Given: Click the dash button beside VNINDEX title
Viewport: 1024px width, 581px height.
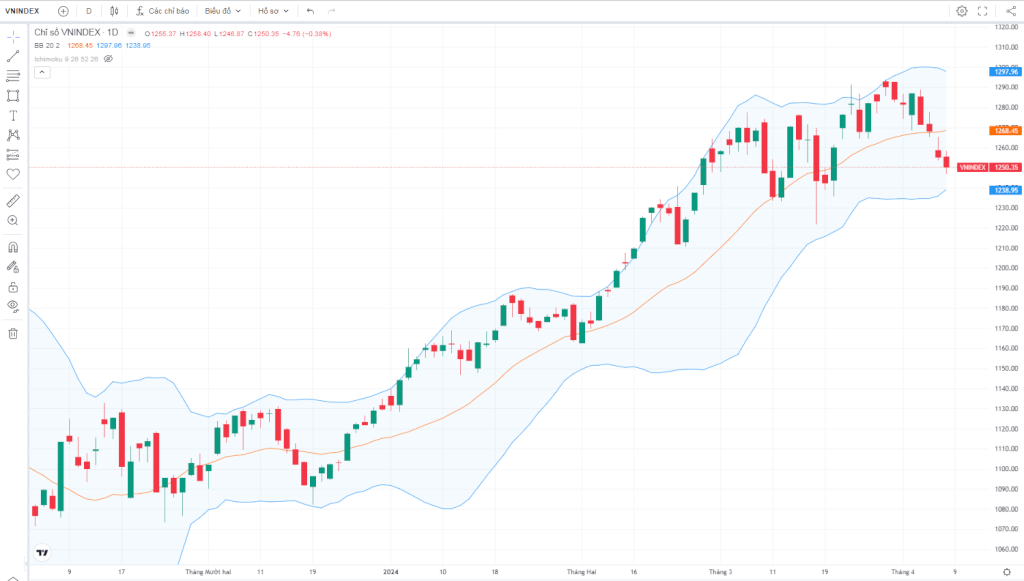Looking at the screenshot, I should point(131,33).
